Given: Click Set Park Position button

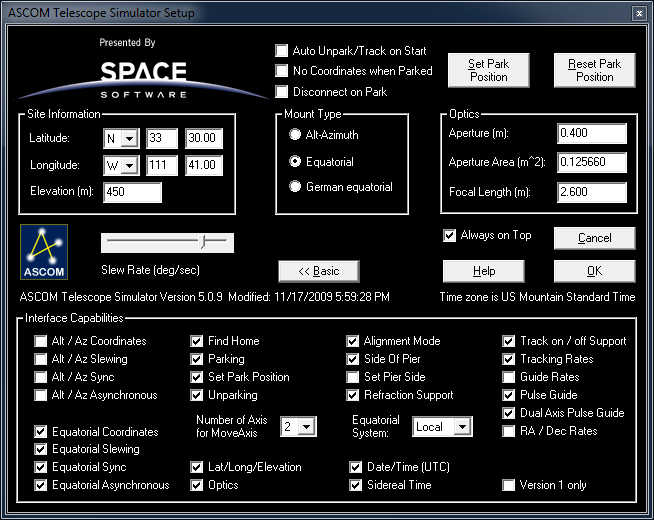Looking at the screenshot, I should [488, 70].
